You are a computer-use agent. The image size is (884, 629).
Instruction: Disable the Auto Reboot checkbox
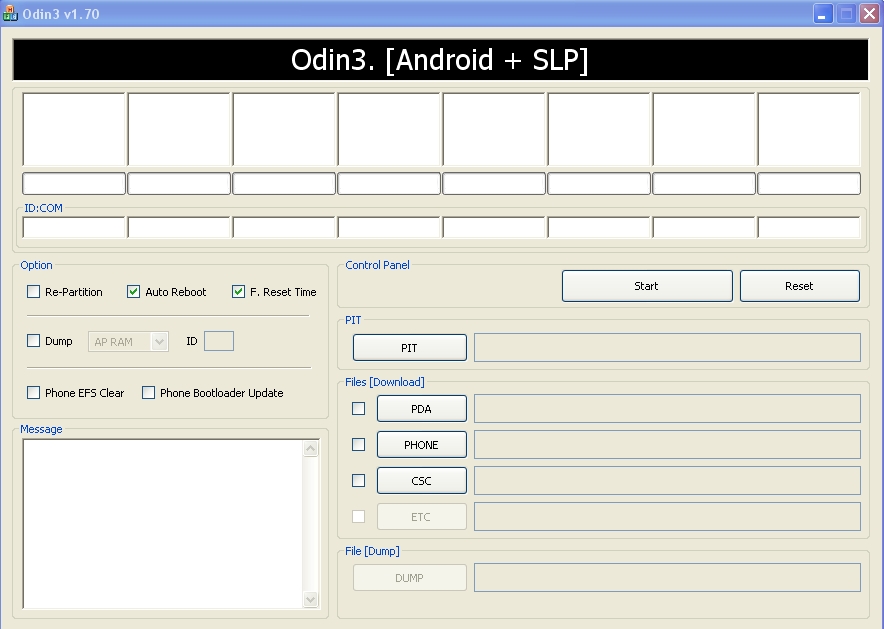132,291
